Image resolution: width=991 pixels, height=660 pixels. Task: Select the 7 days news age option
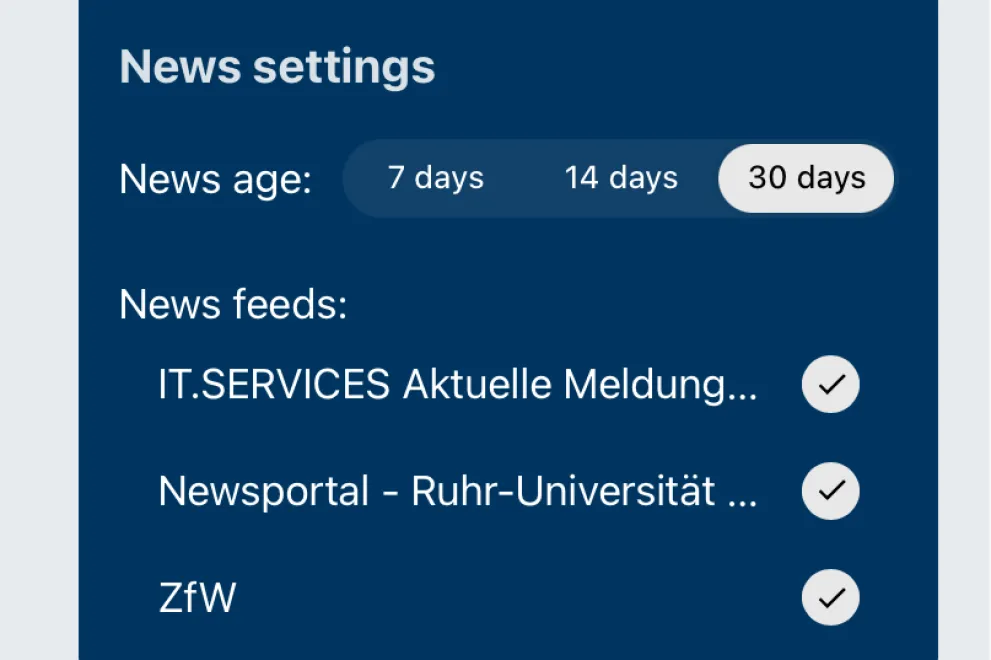434,178
